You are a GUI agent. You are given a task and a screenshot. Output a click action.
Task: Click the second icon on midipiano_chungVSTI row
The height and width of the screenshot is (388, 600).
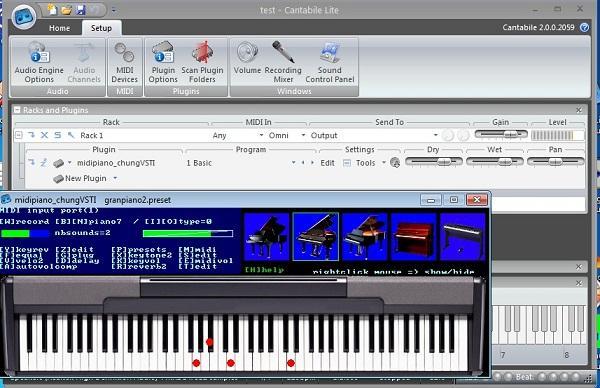tap(44, 163)
